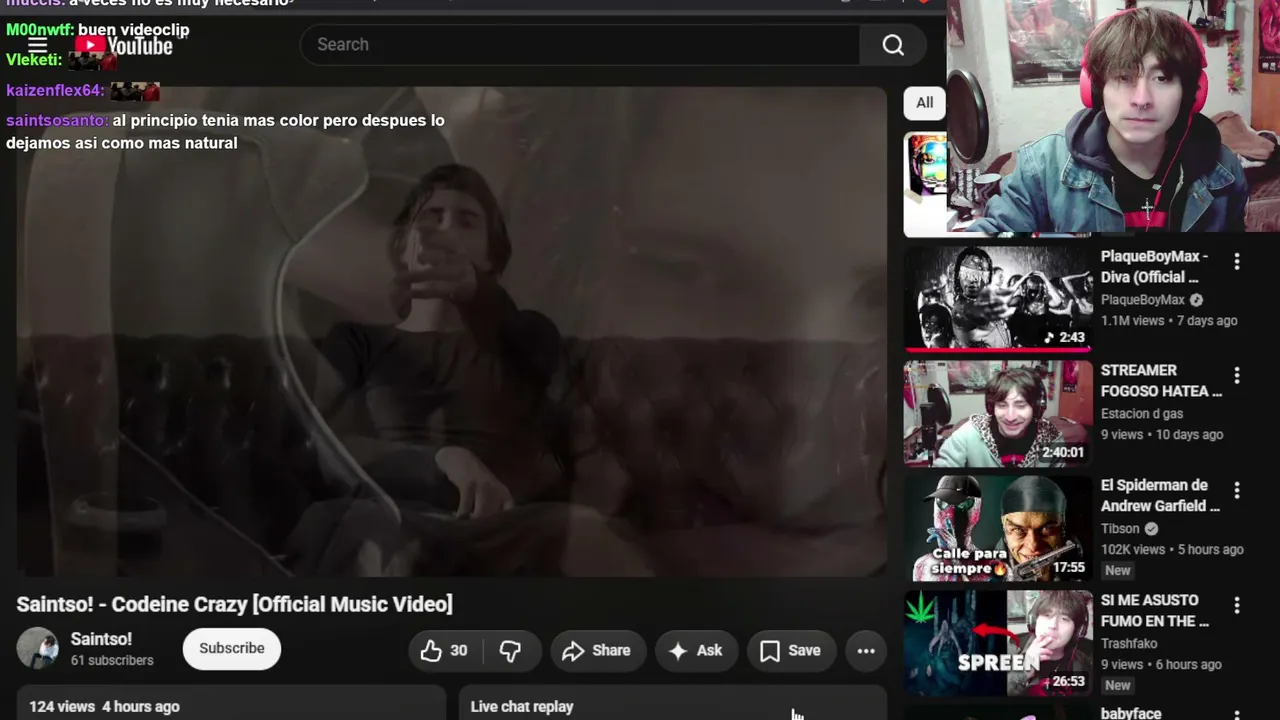Viewport: 1280px width, 720px height.
Task: Click the video title Saintso! - Codeine Crazy
Action: click(234, 604)
